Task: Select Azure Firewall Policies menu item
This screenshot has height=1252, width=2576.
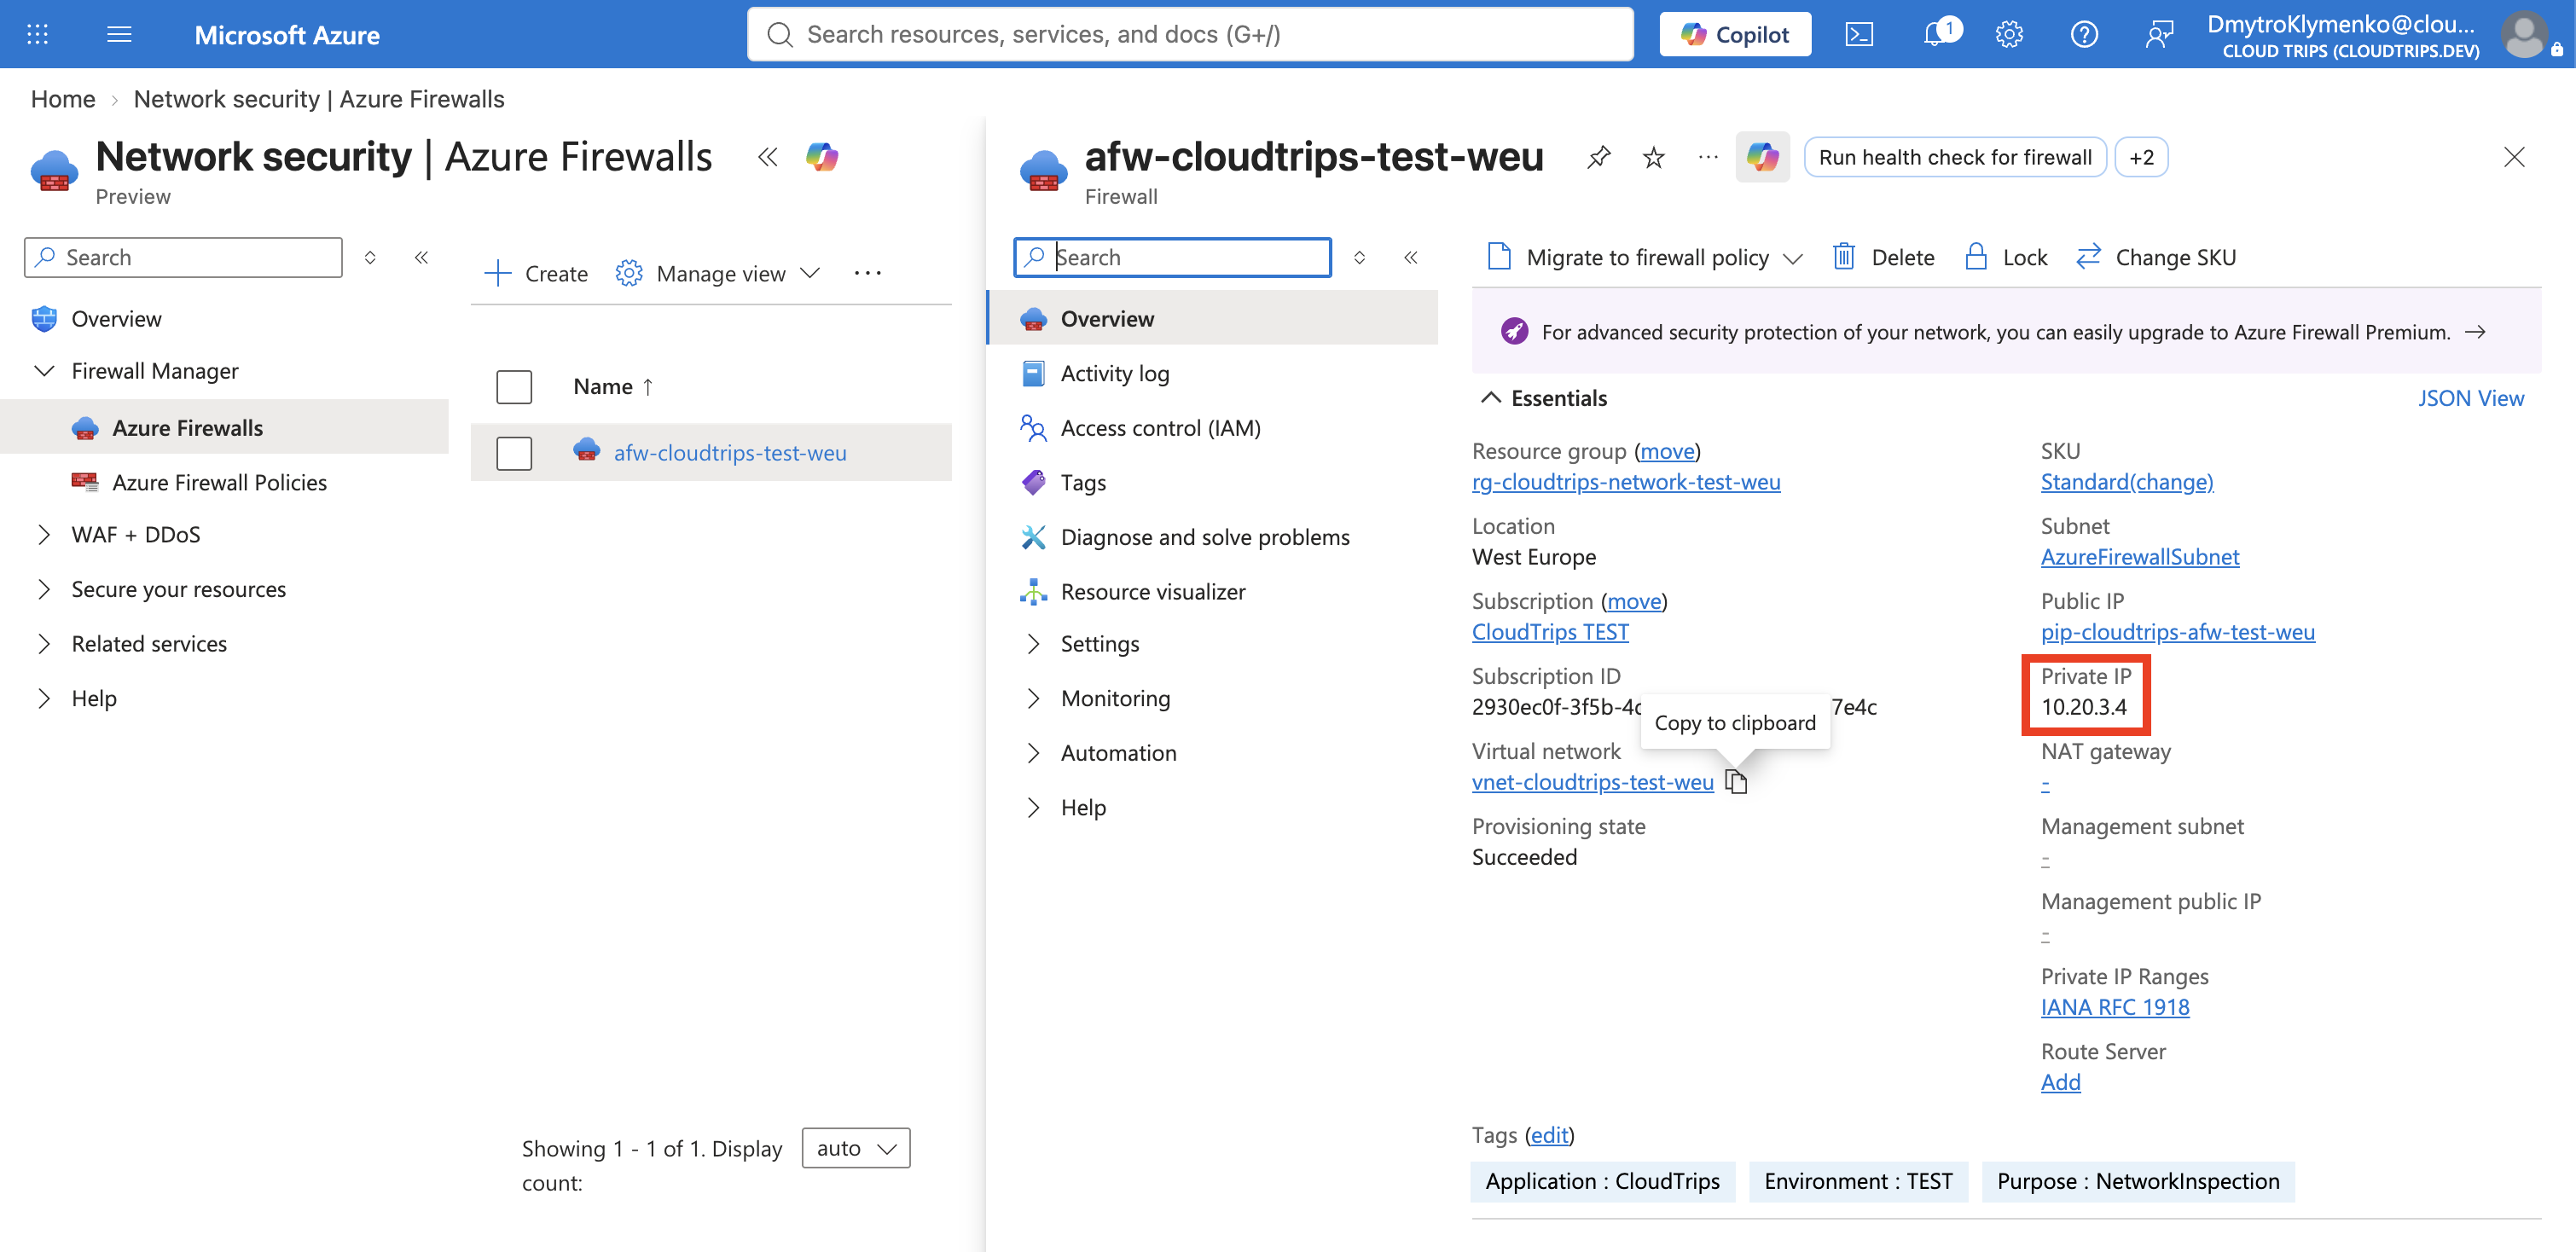Action: (x=219, y=482)
